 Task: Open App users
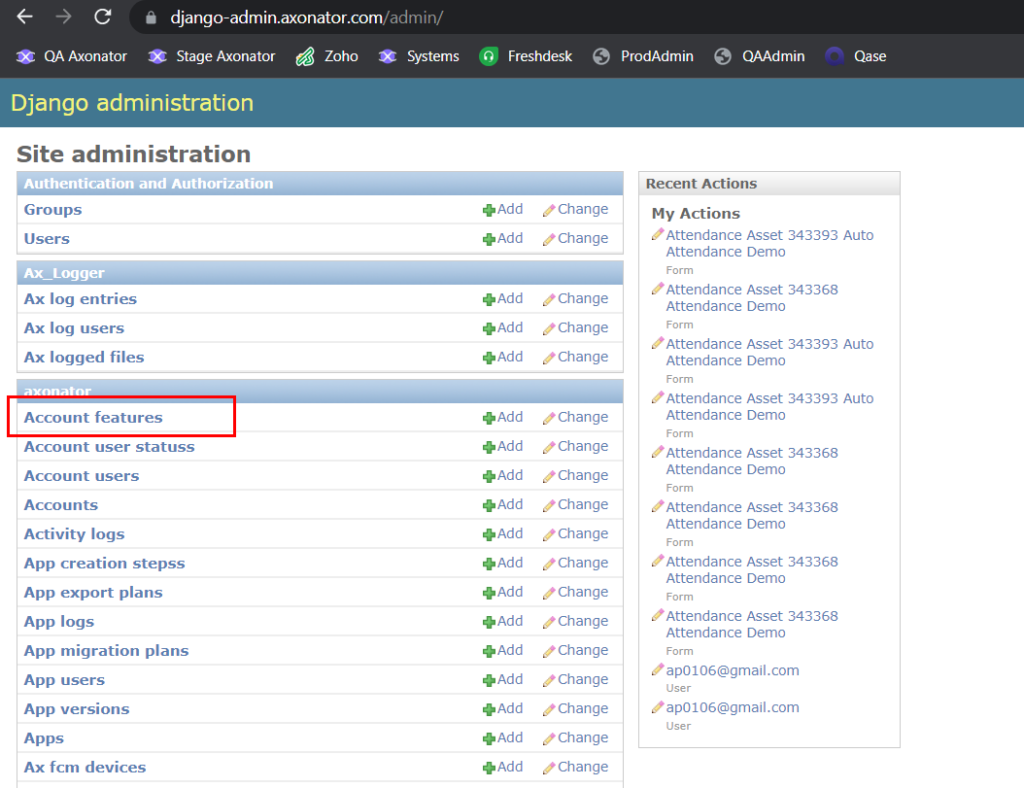click(x=64, y=680)
